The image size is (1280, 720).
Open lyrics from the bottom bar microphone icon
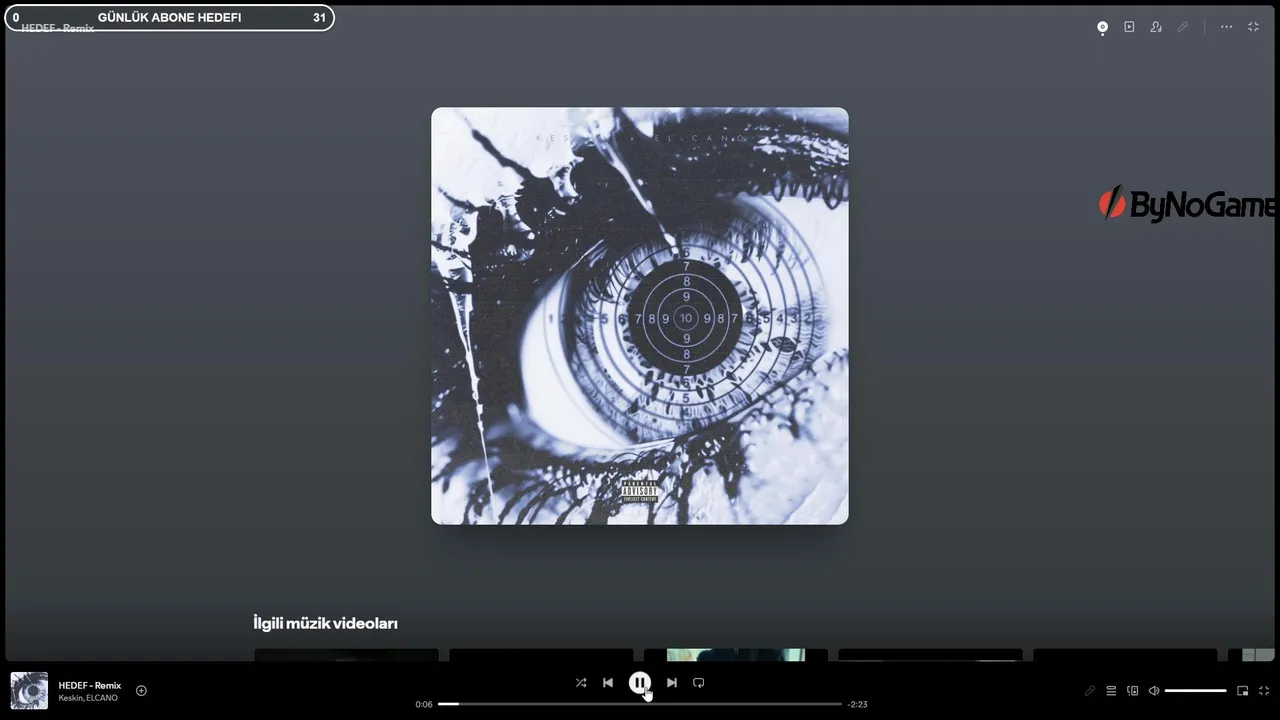(x=1090, y=691)
